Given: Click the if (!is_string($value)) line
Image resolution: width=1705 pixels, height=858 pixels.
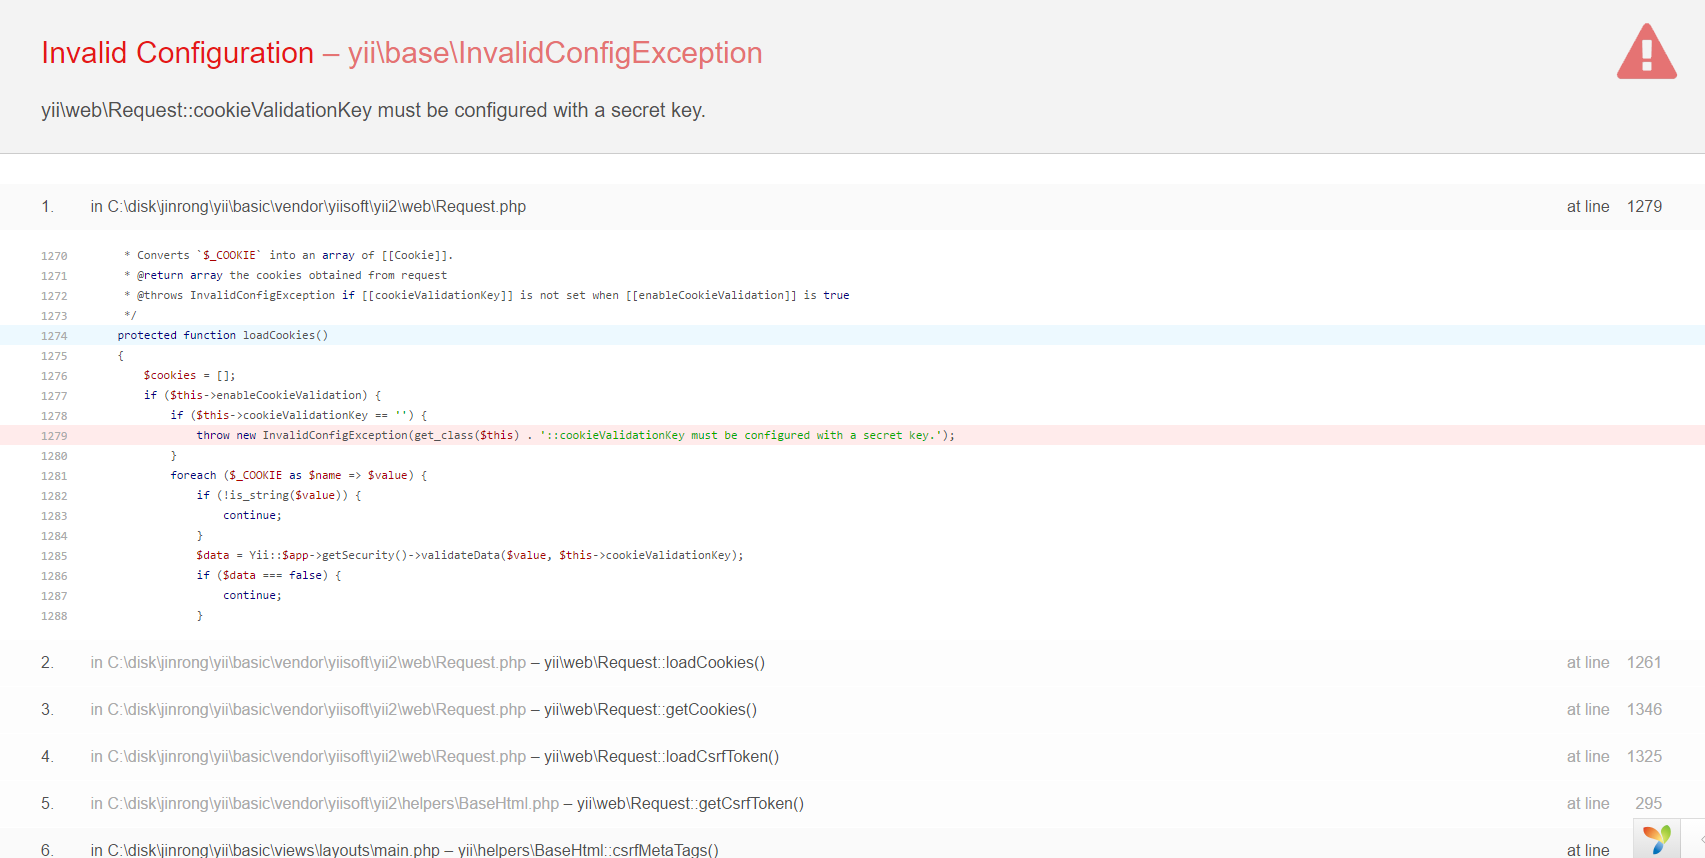Looking at the screenshot, I should (279, 495).
